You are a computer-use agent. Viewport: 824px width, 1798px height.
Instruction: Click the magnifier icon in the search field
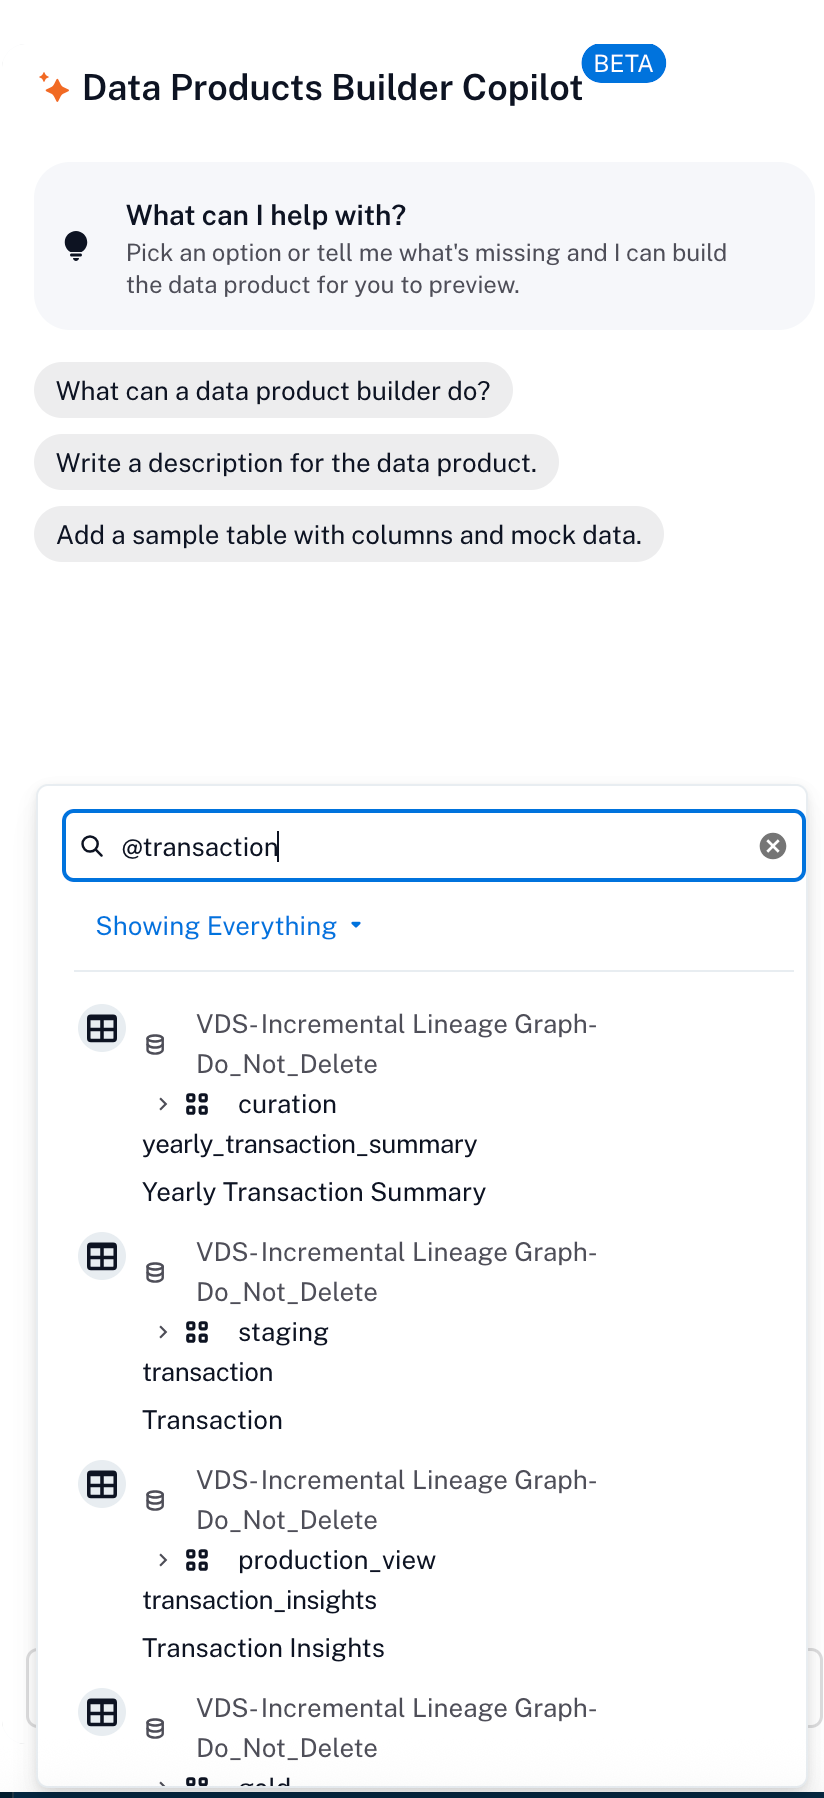coord(92,846)
